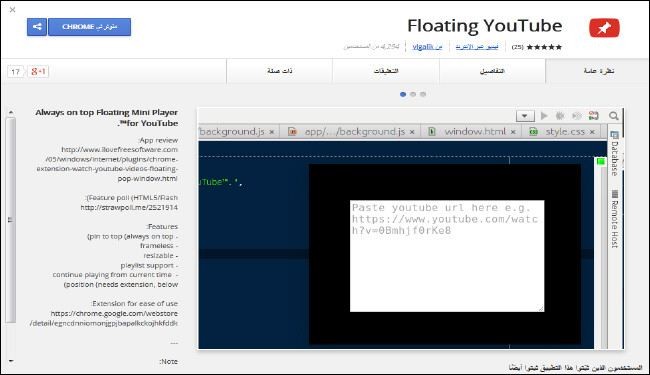The image size is (650, 375).
Task: Open the vlgalik developer link
Action: pyautogui.click(x=427, y=47)
